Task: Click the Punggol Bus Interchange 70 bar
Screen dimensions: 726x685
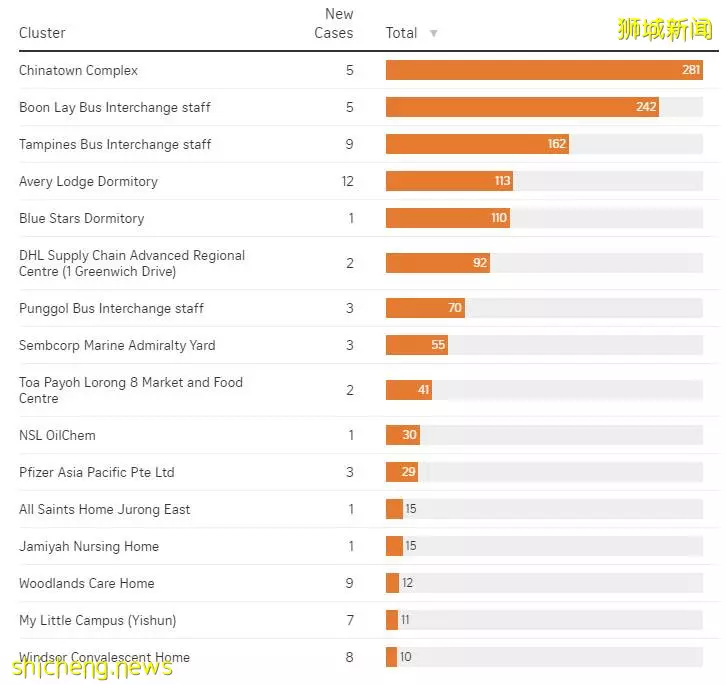Action: (425, 308)
